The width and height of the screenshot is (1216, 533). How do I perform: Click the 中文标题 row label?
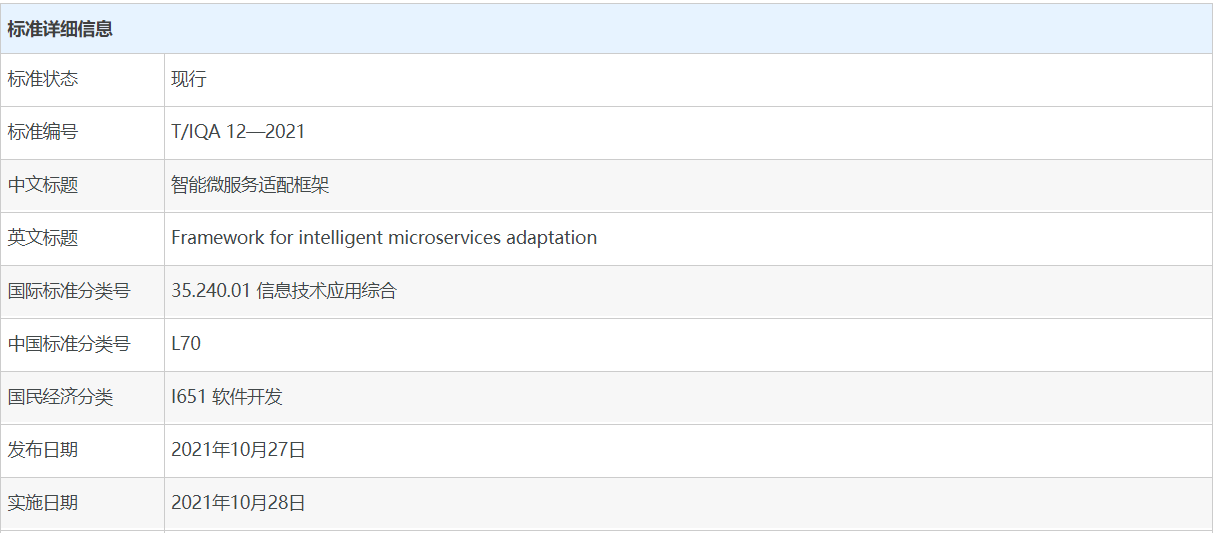pyautogui.click(x=43, y=185)
